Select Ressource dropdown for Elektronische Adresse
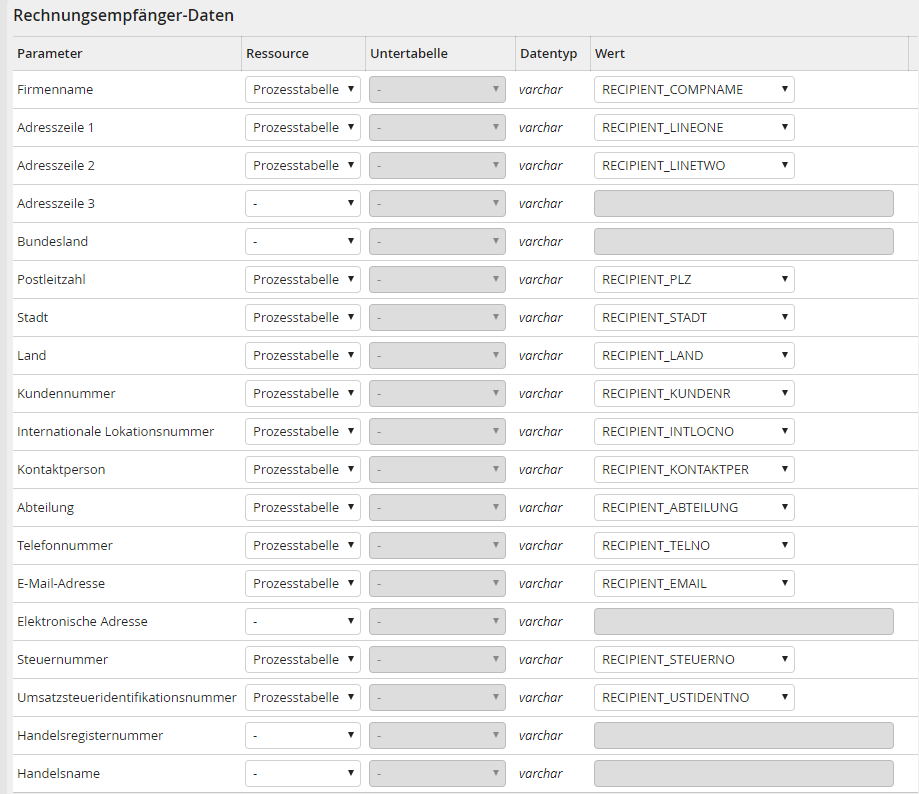 [x=302, y=622]
